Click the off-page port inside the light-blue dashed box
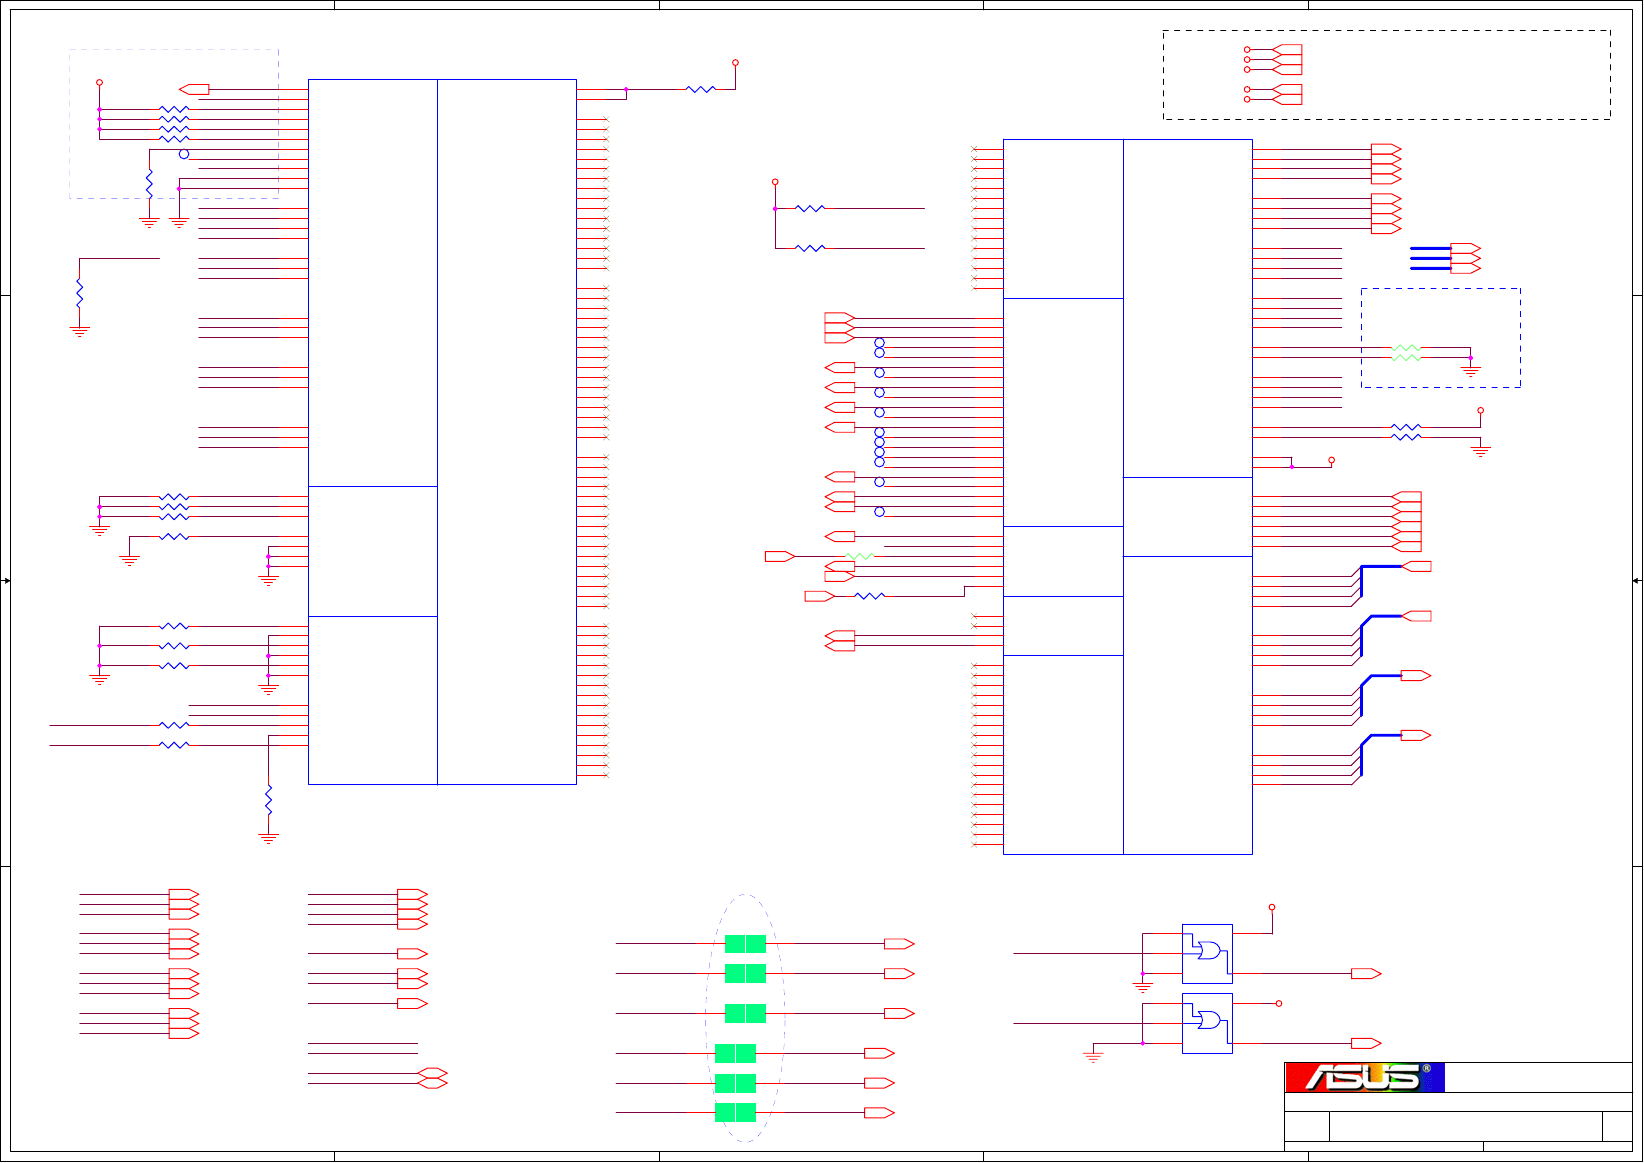This screenshot has height=1163, width=1644. (x=194, y=90)
